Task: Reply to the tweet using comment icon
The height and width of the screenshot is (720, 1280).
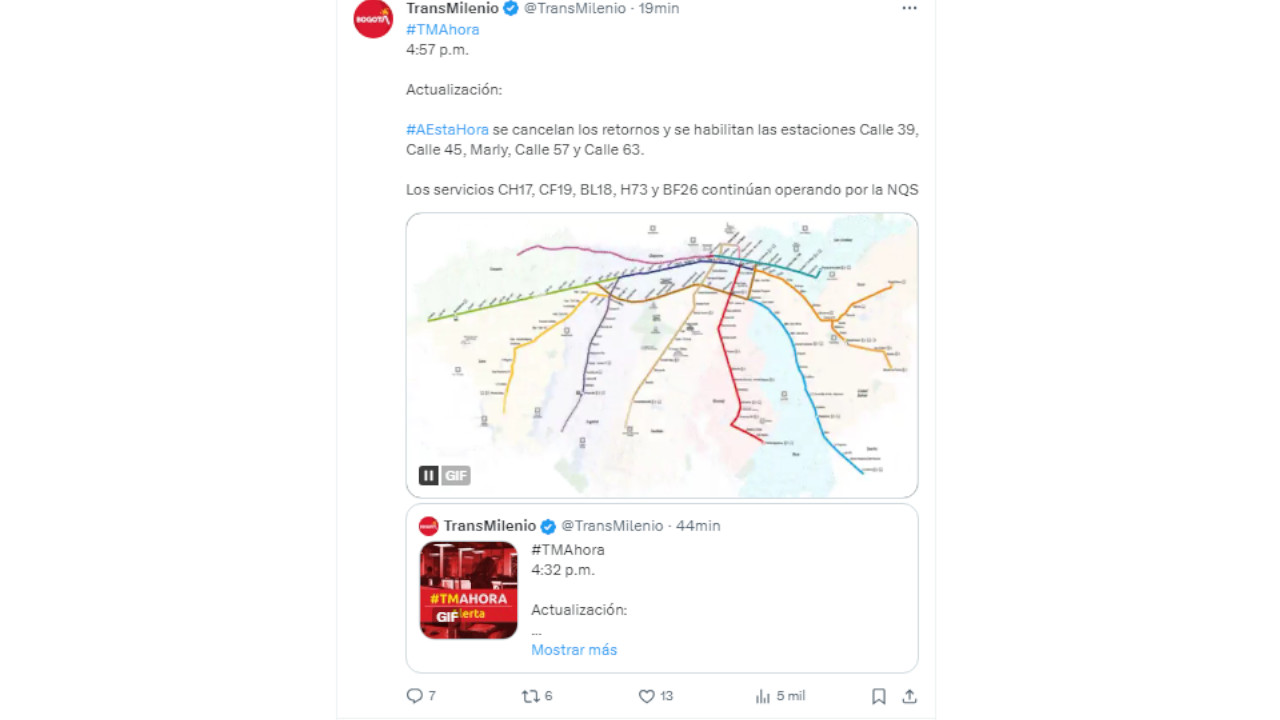Action: 415,696
